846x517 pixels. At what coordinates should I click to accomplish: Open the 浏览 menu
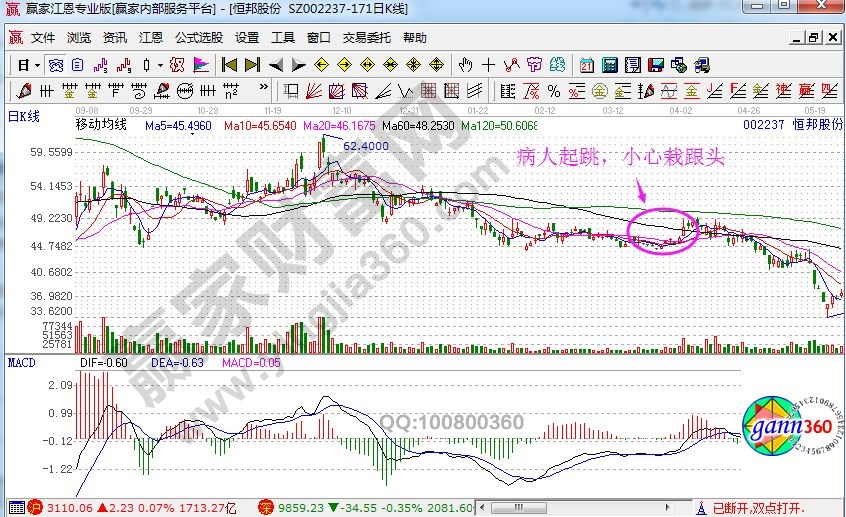79,38
